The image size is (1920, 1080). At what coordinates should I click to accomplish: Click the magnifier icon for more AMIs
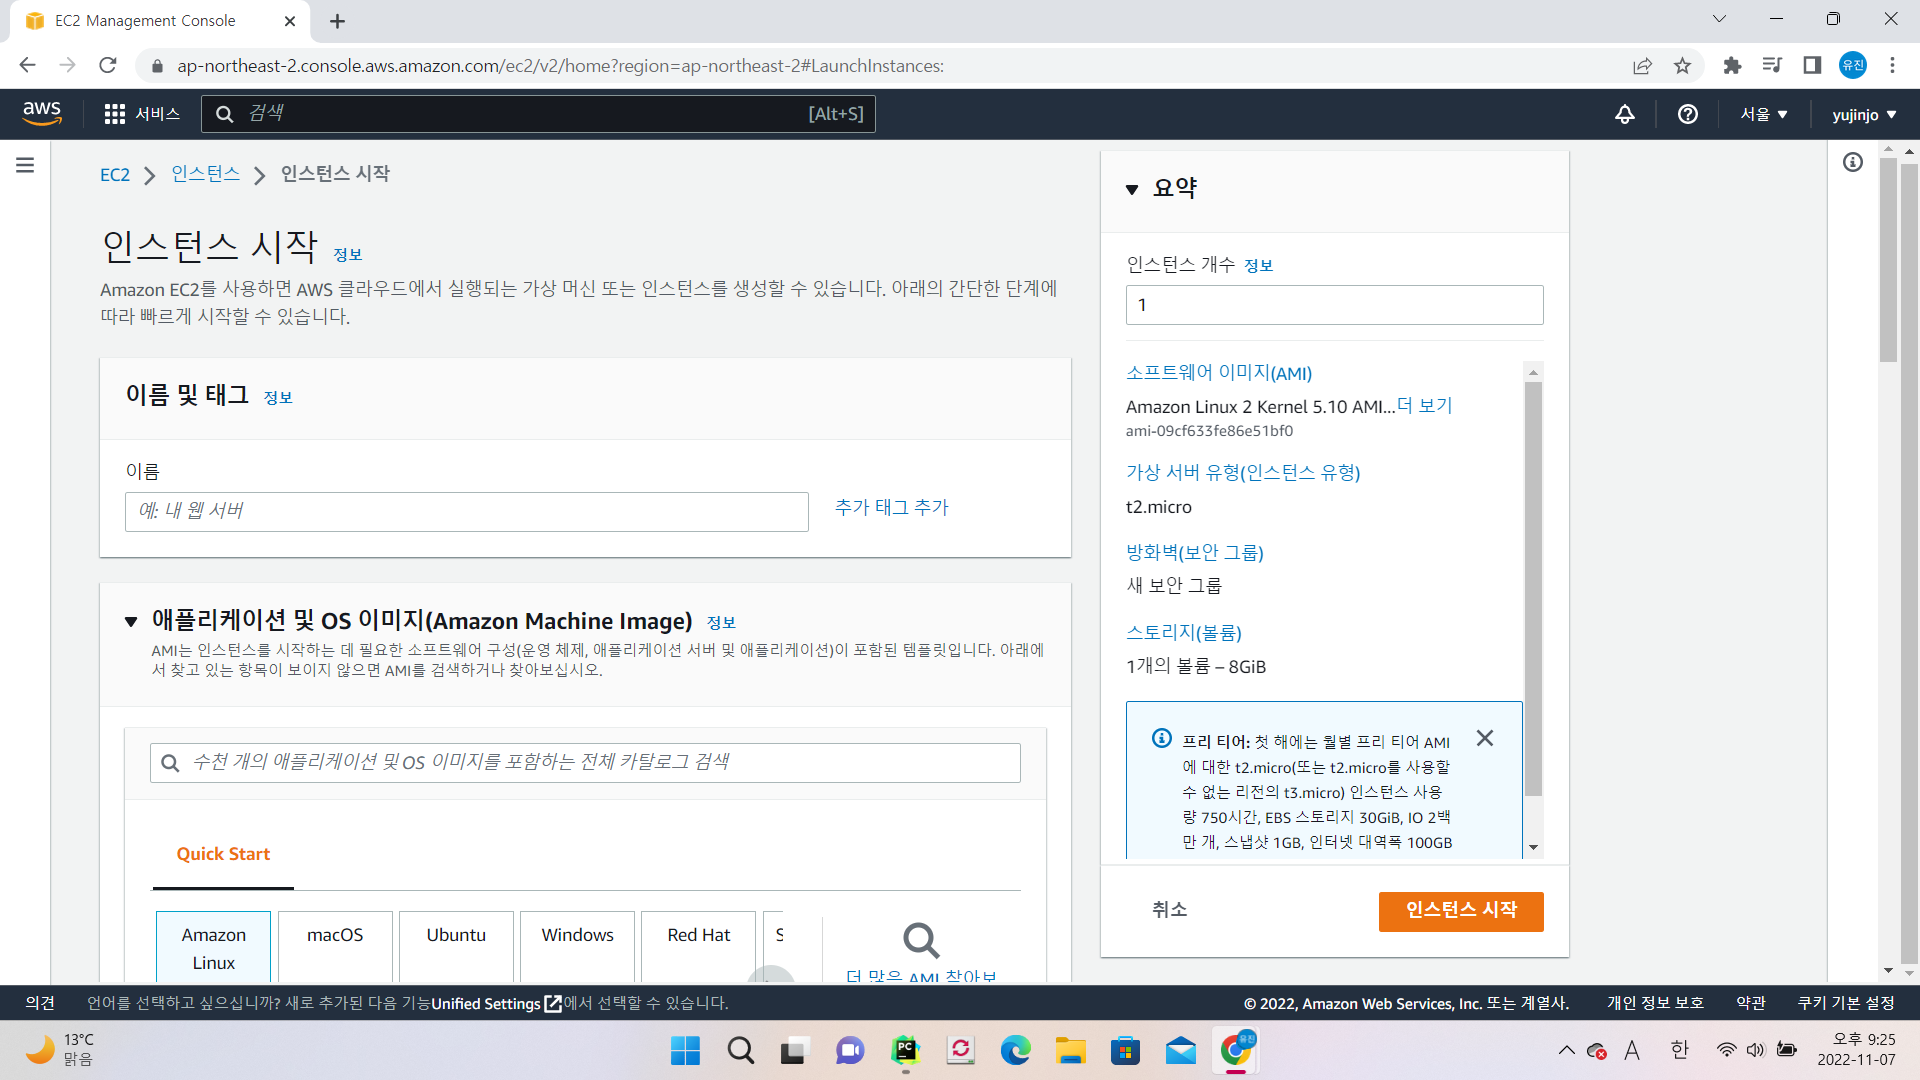(x=921, y=940)
